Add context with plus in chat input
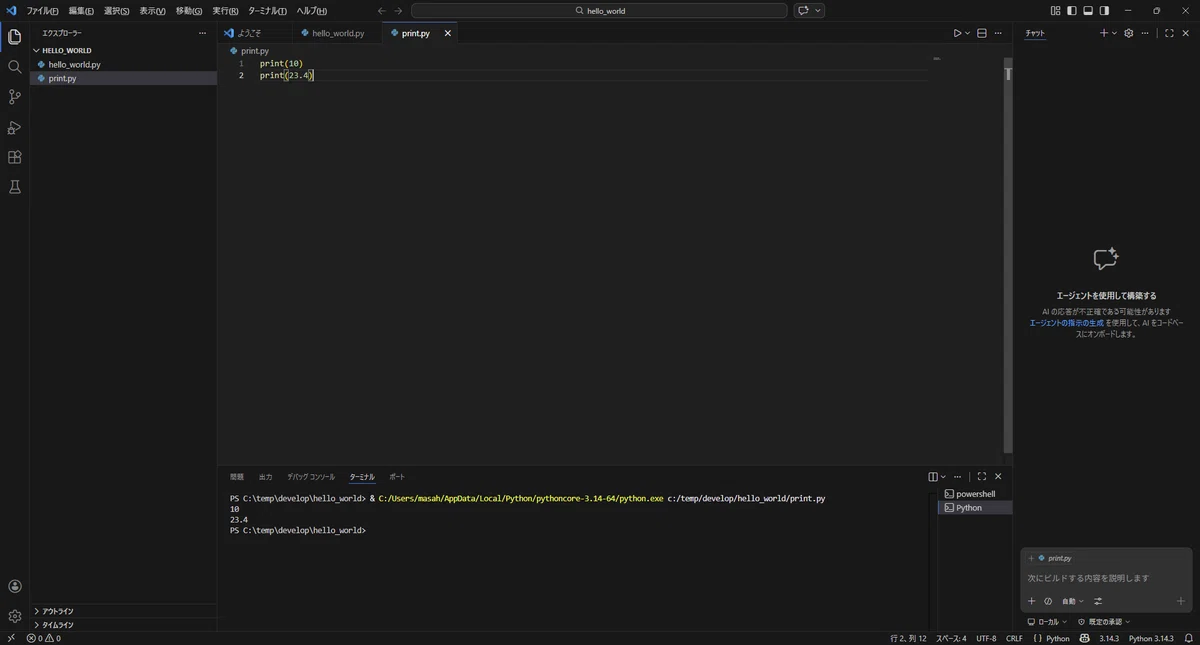1200x645 pixels. [x=1032, y=601]
